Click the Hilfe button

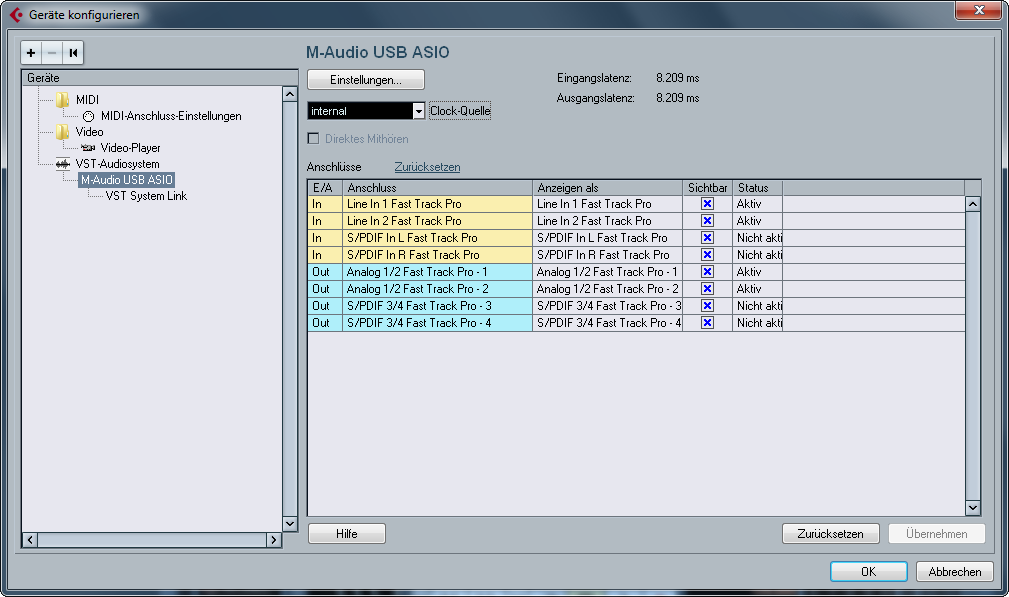click(x=347, y=533)
